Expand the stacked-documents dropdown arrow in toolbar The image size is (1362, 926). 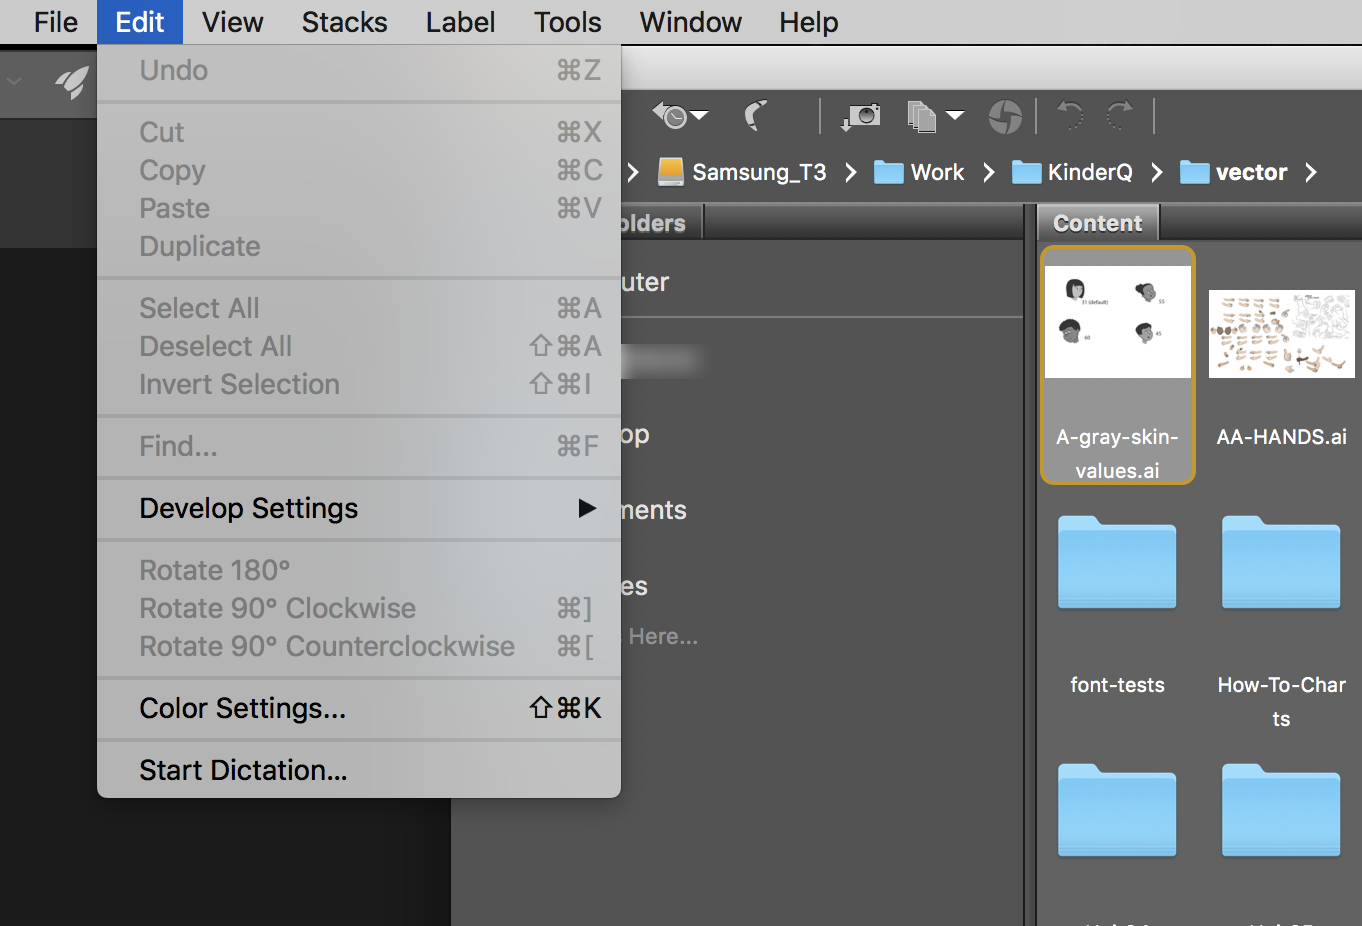tap(956, 115)
